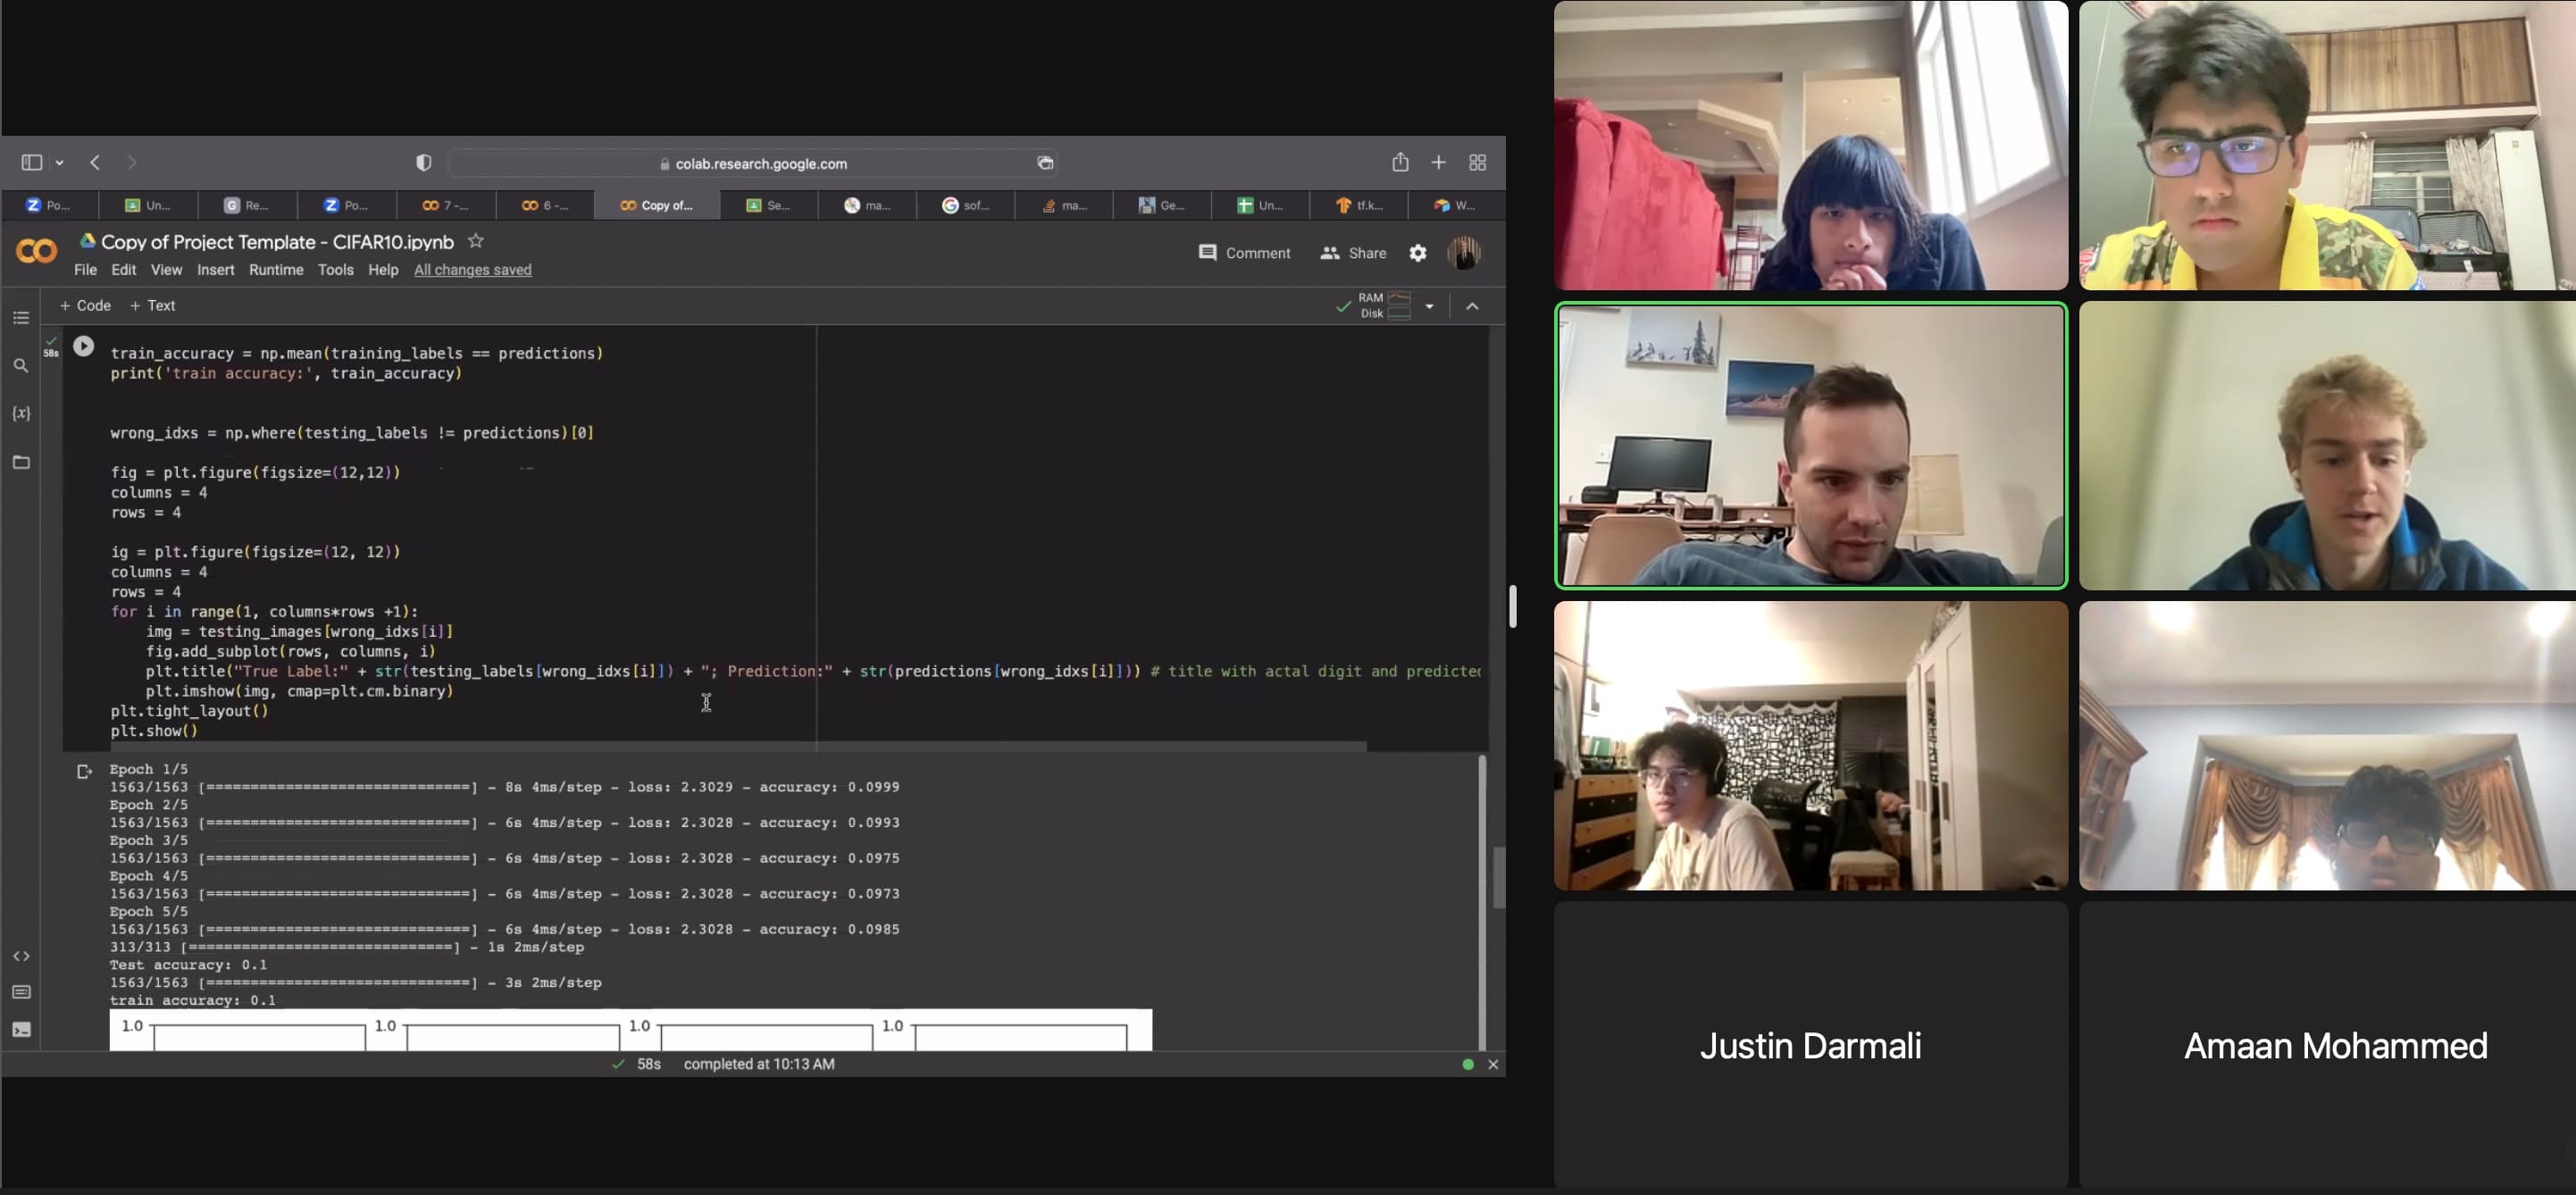Click the reader/translate icon in address bar

point(1045,163)
